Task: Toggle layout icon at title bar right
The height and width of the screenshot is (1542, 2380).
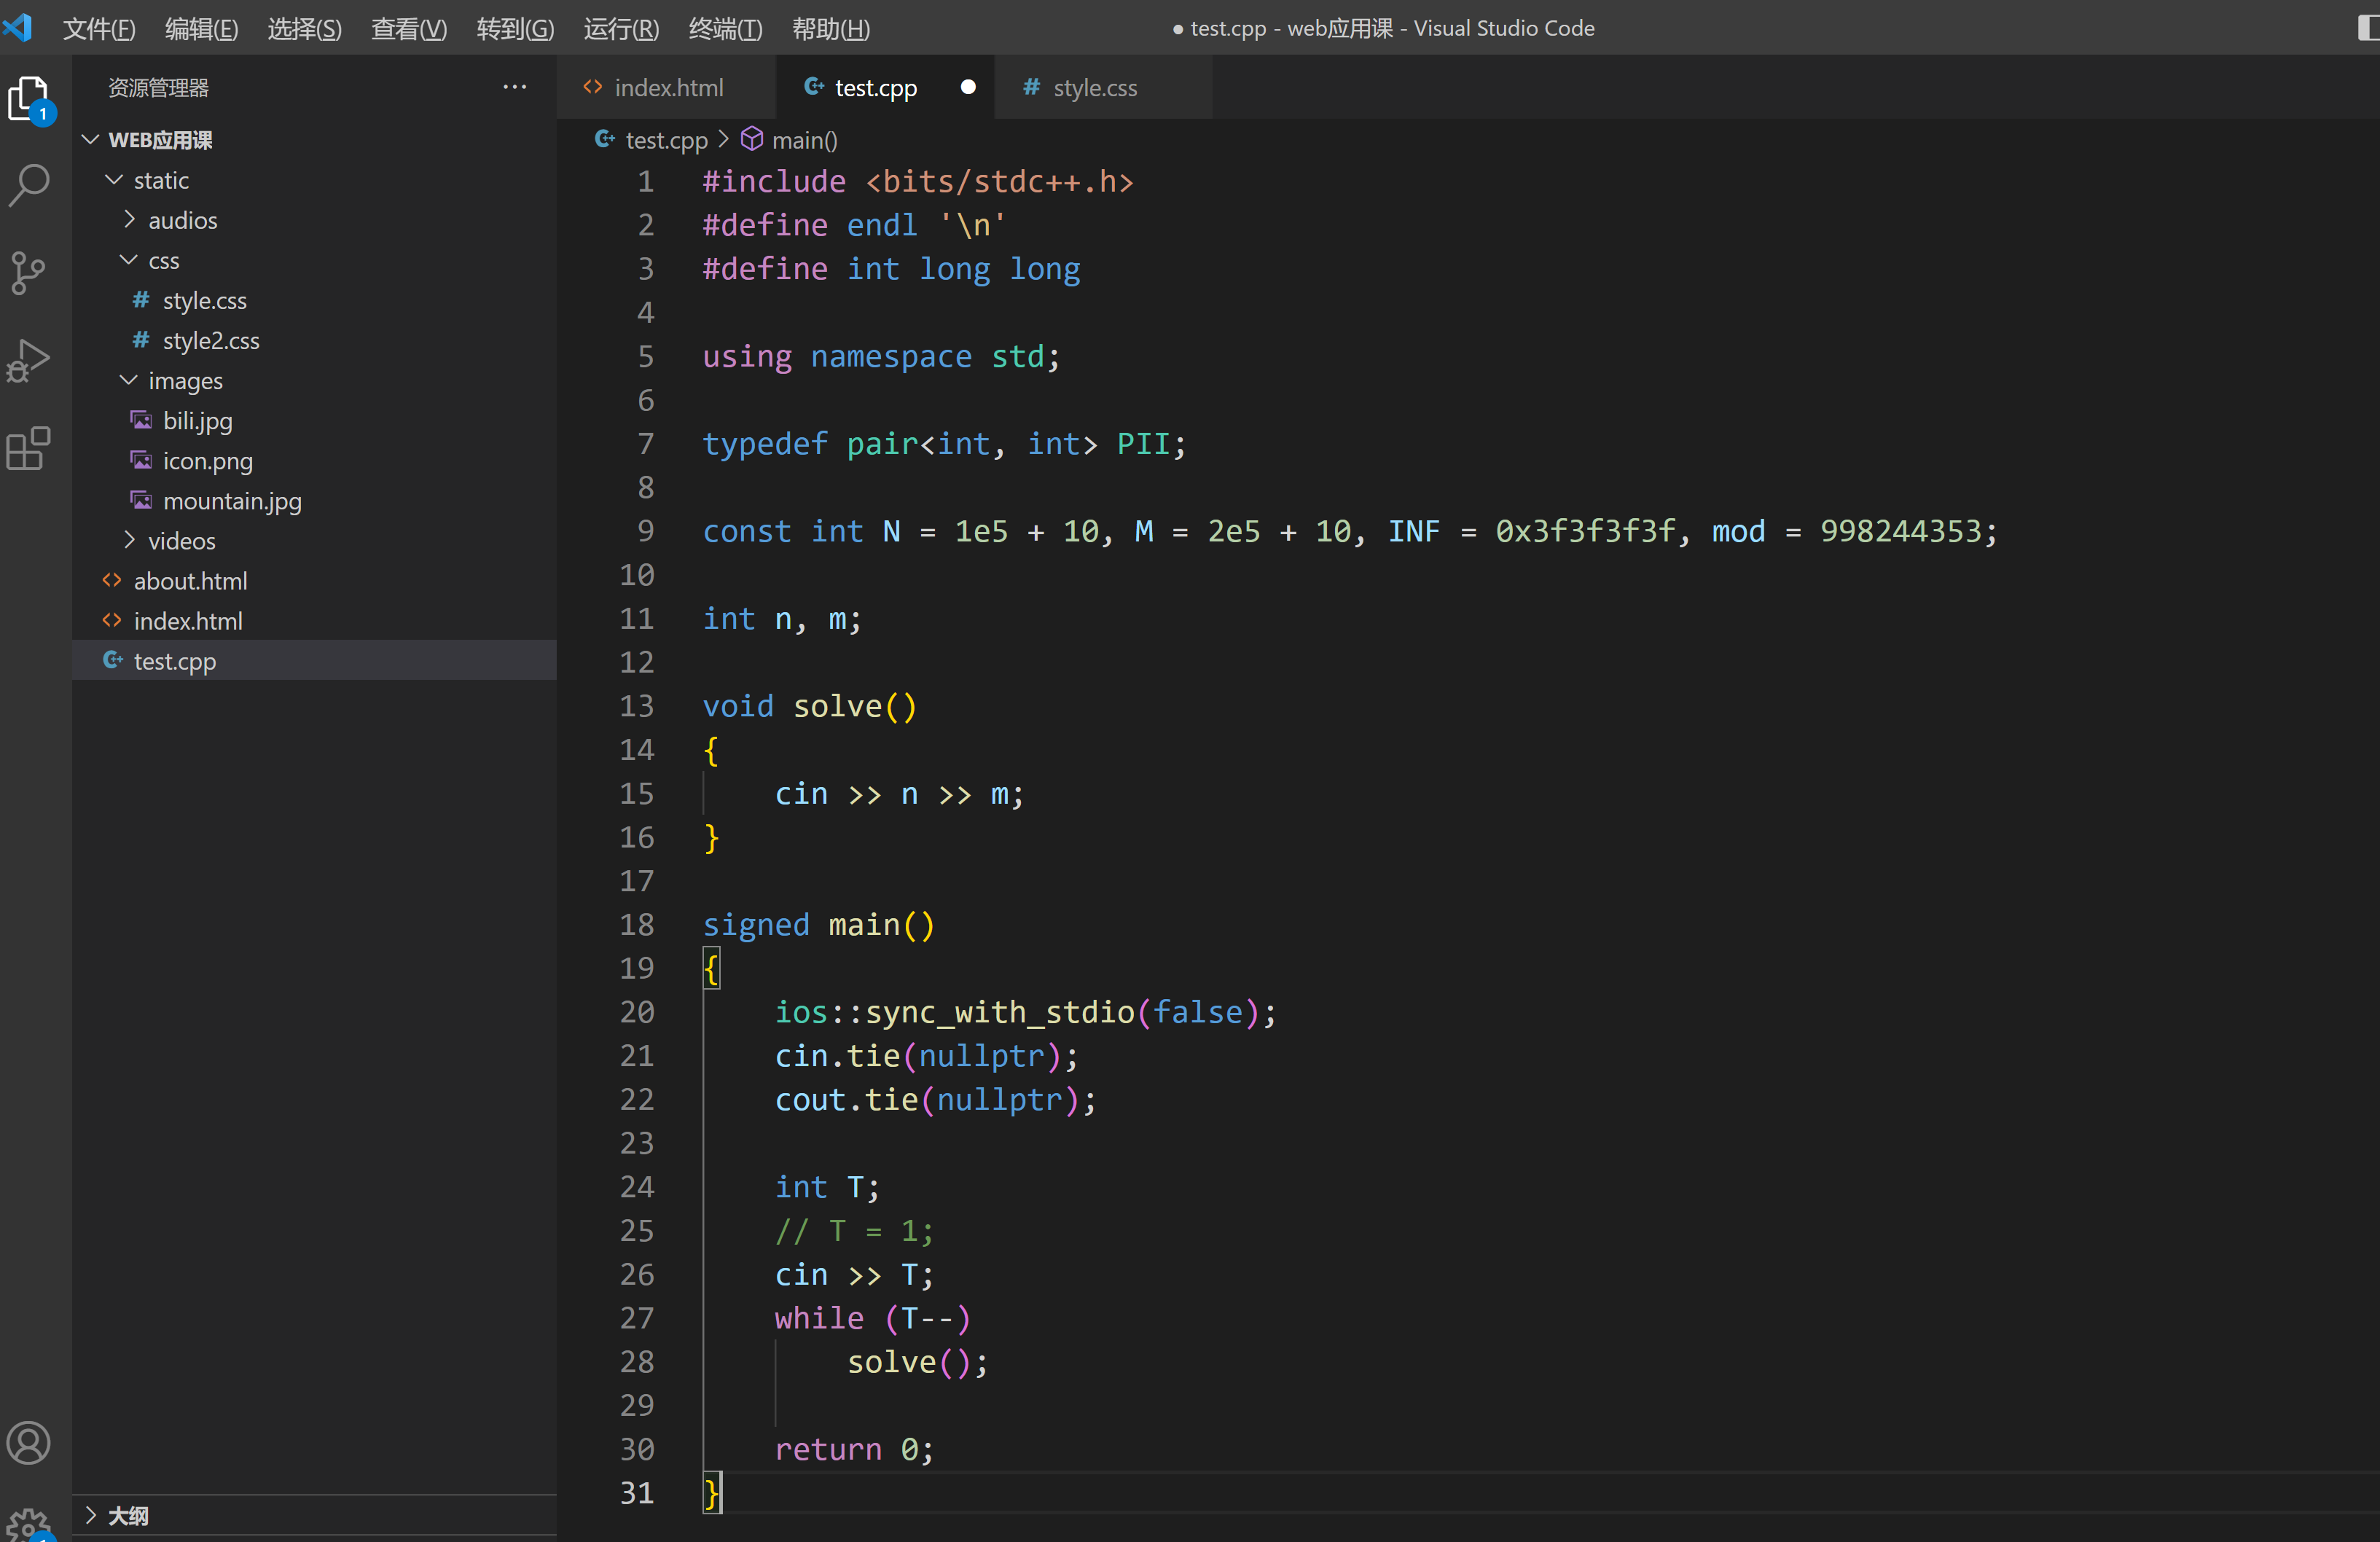Action: (2368, 28)
